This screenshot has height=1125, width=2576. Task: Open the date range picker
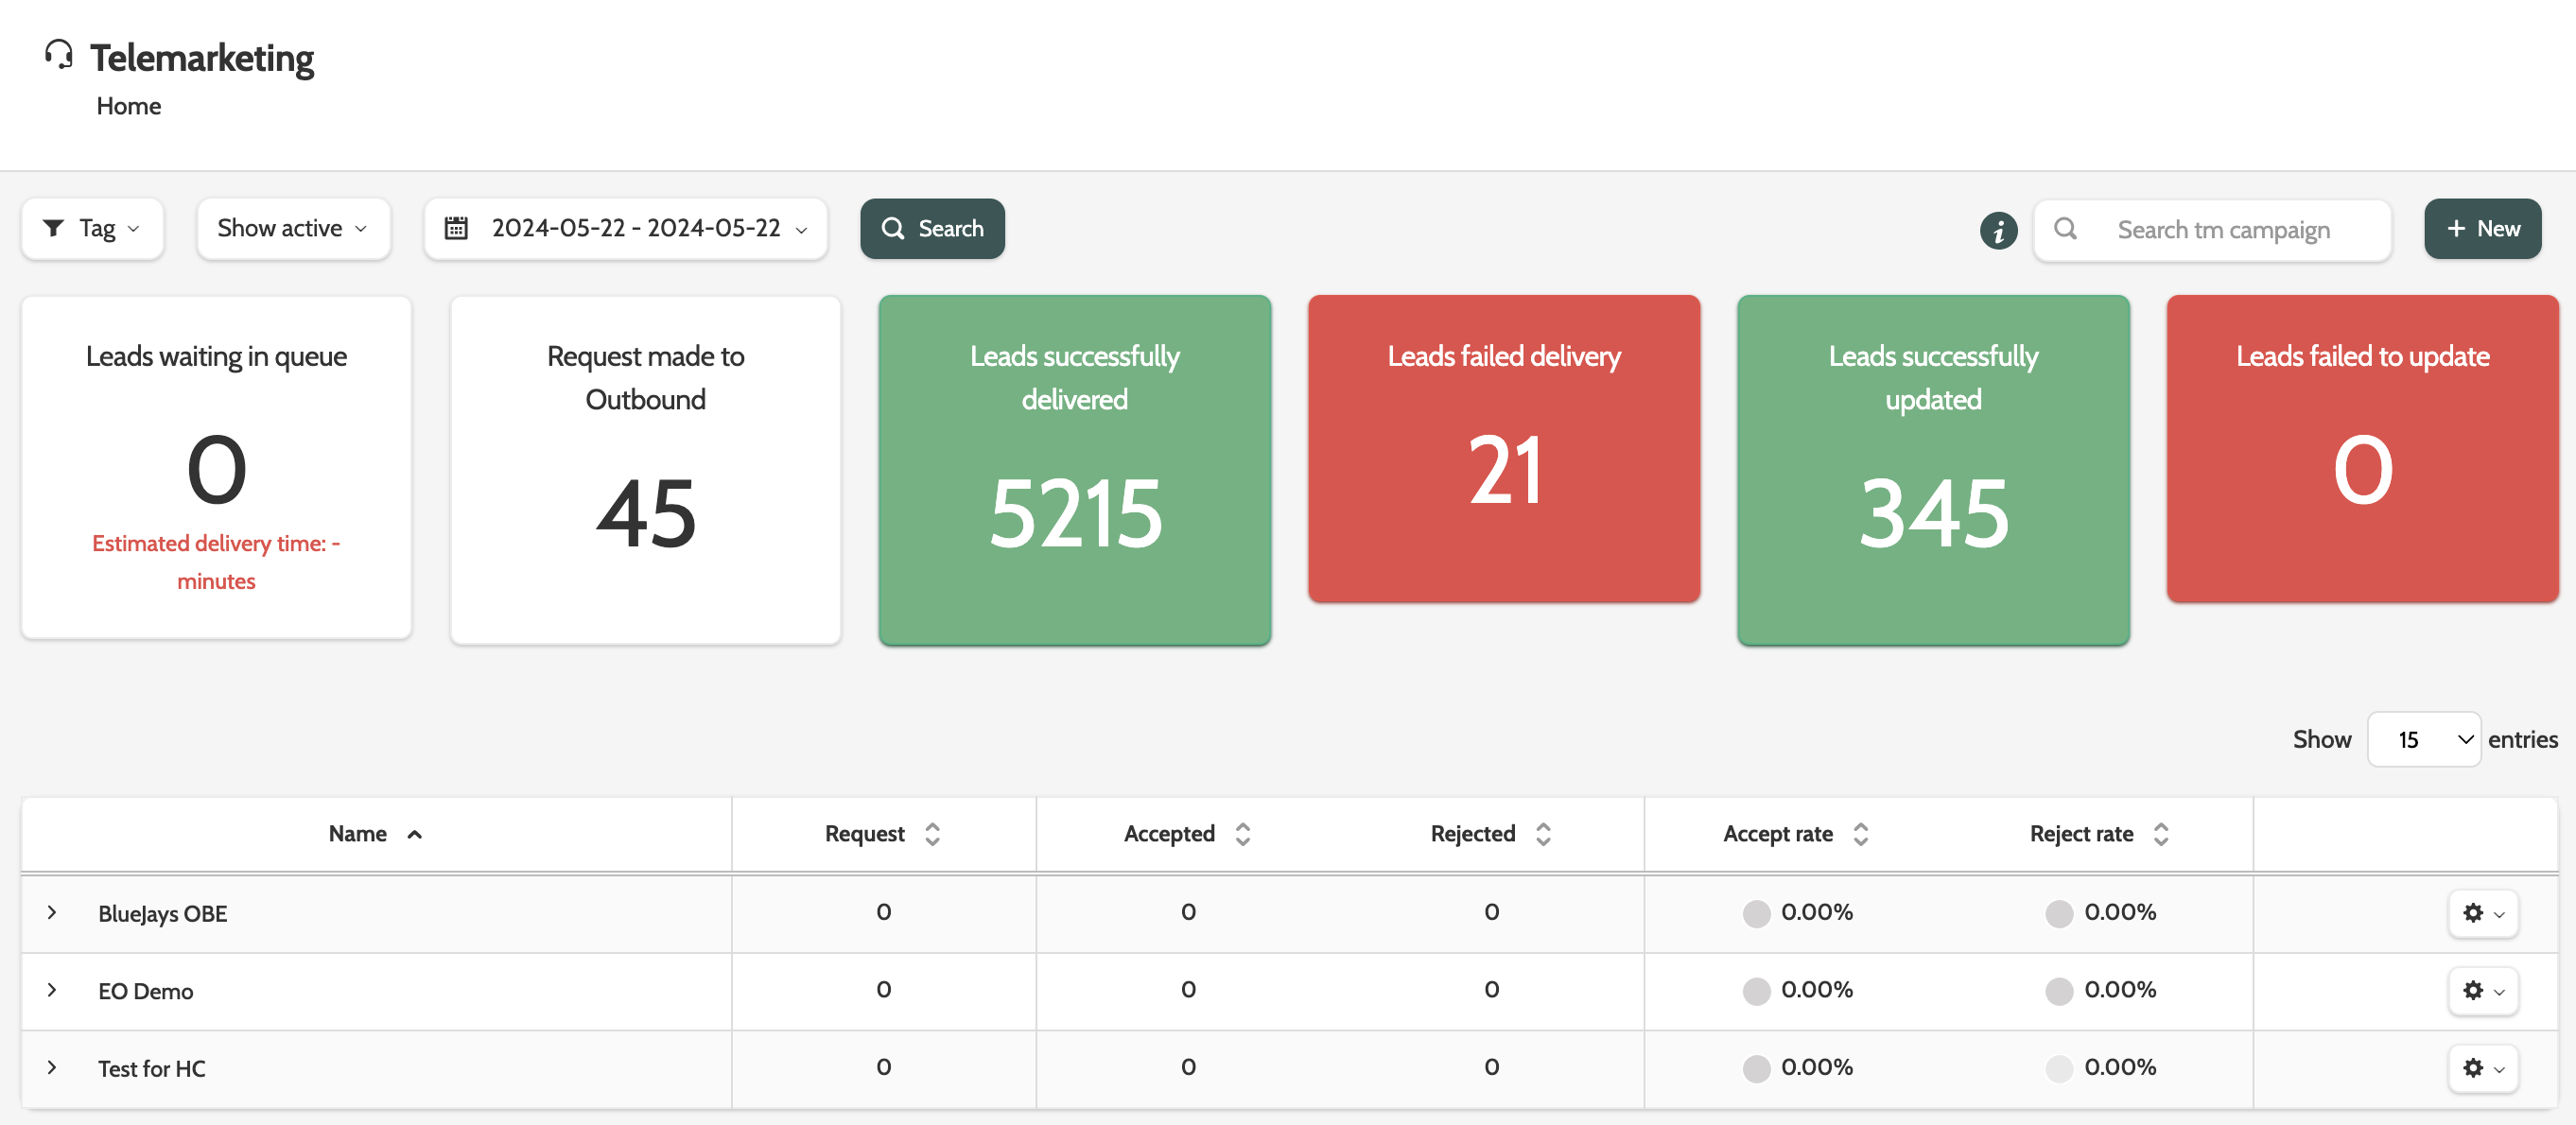pos(625,229)
